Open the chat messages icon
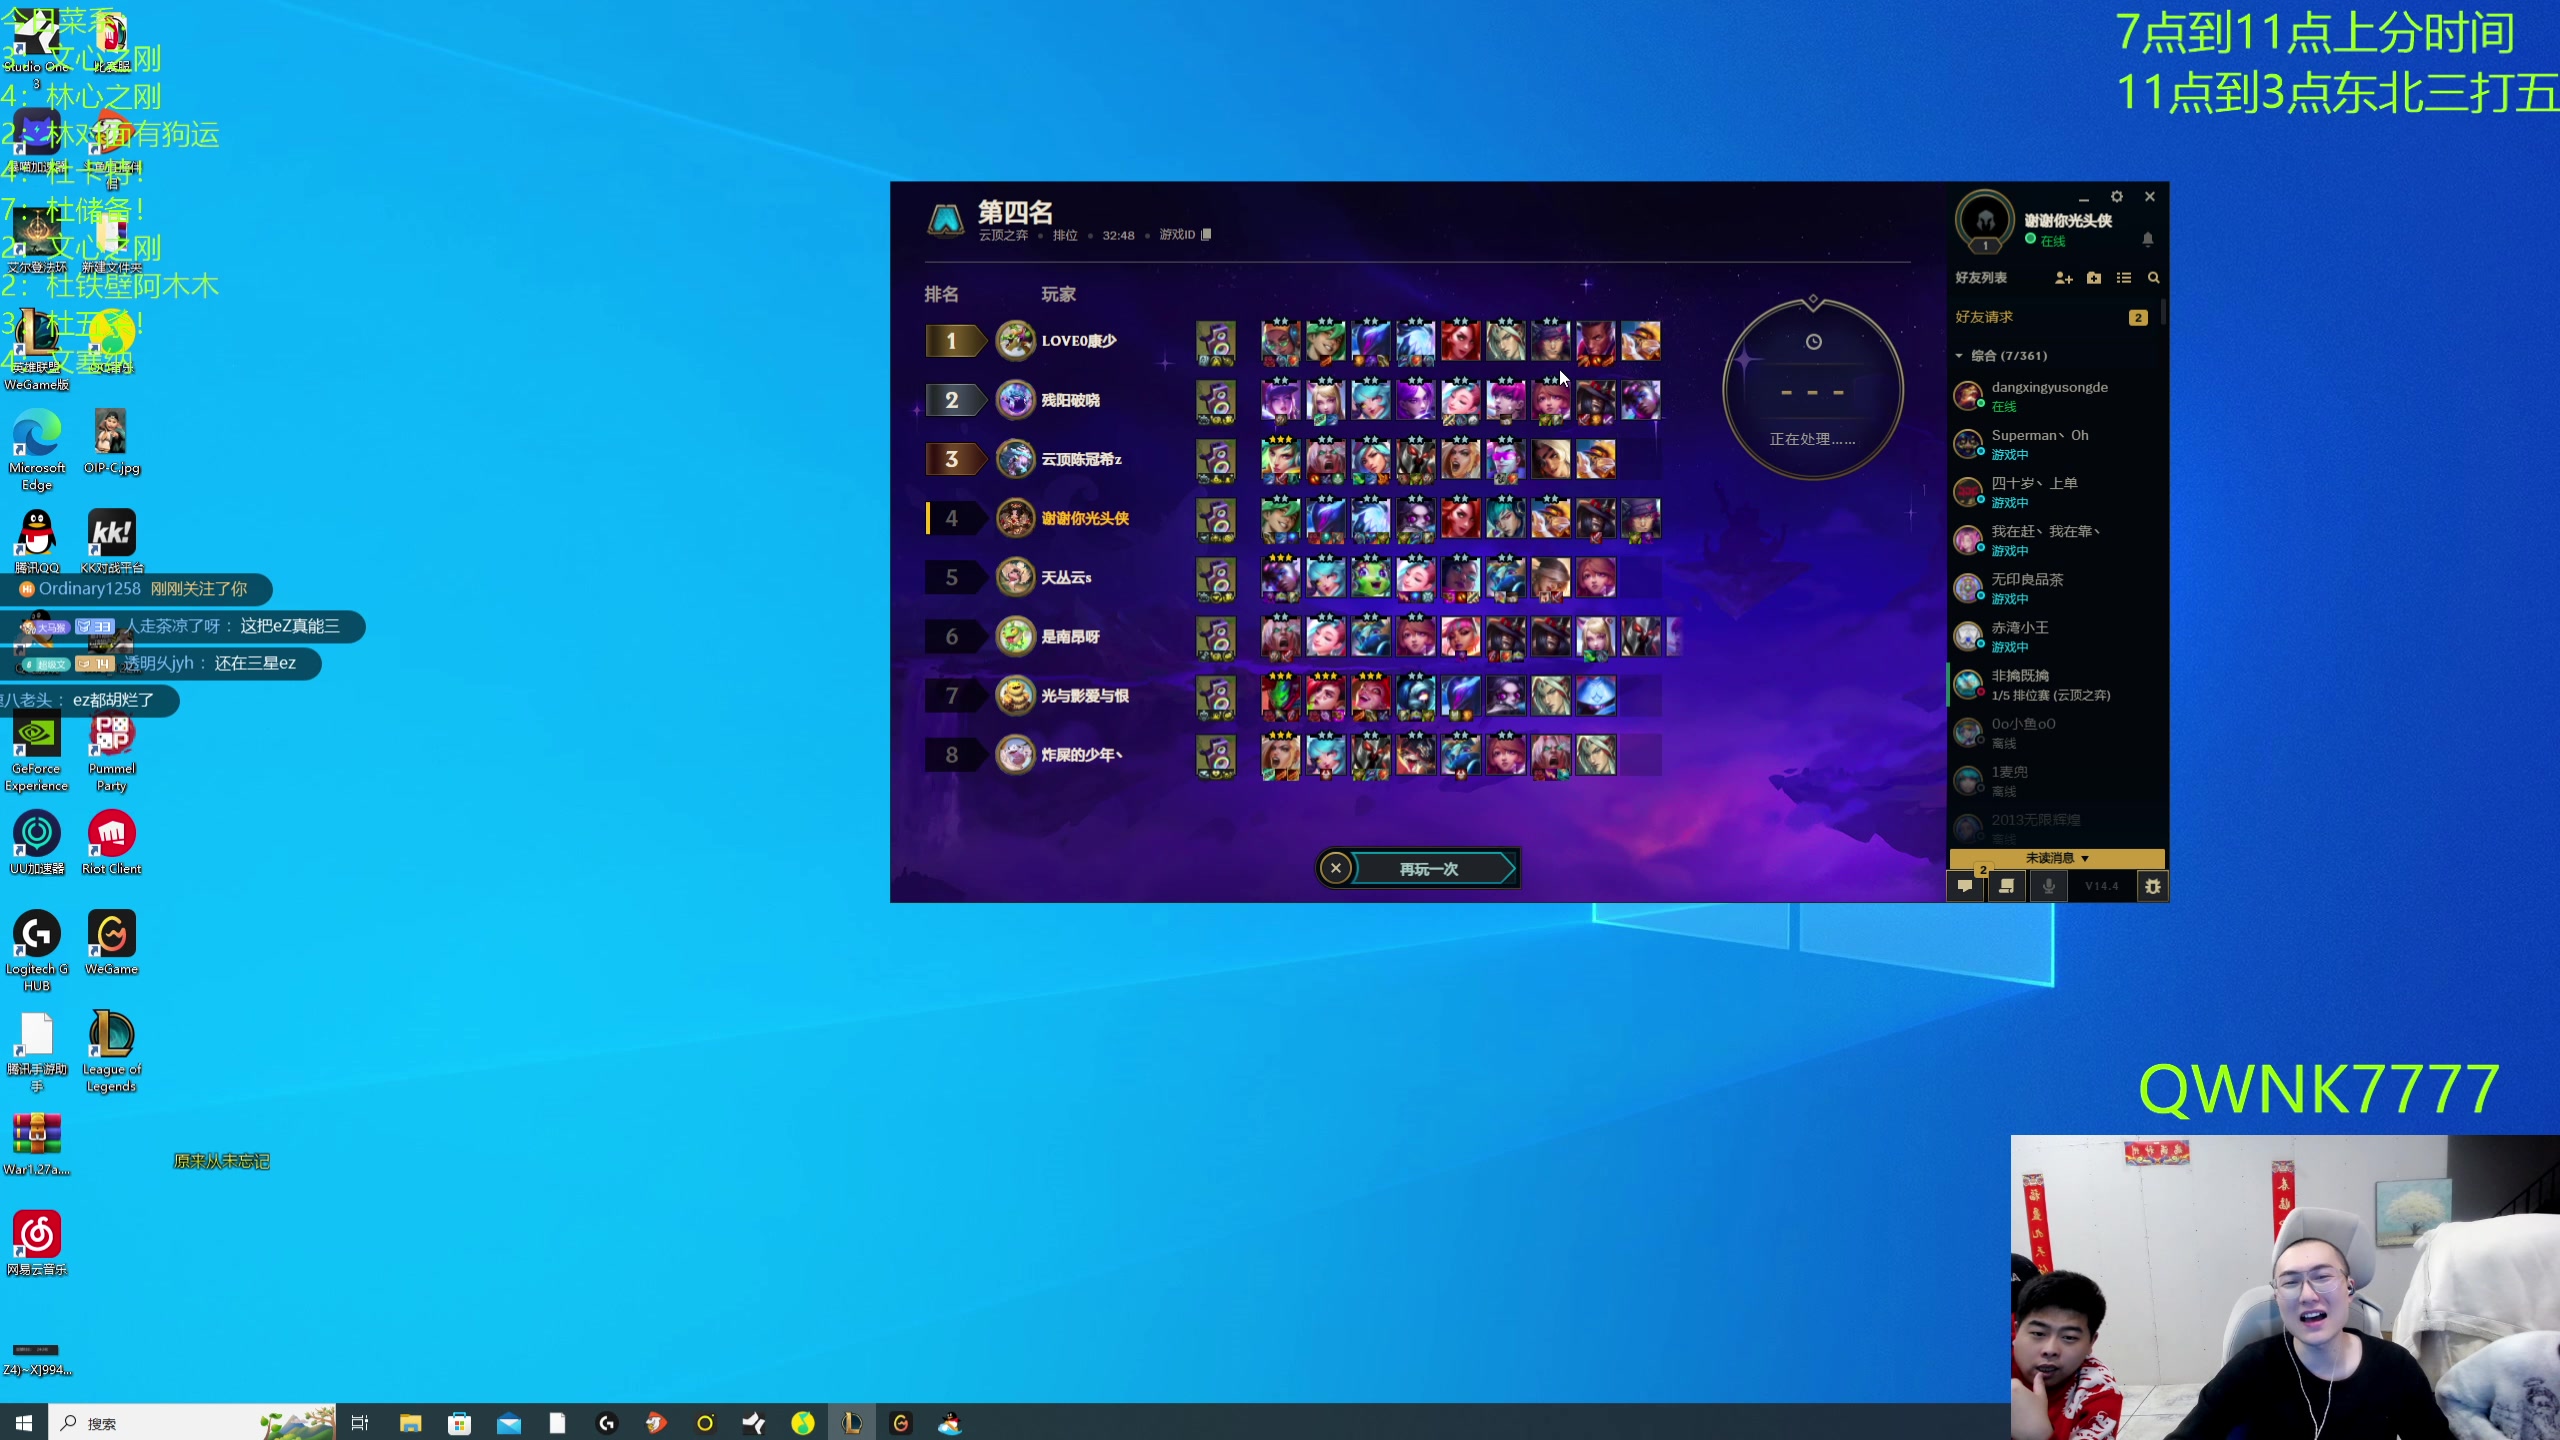Image resolution: width=2560 pixels, height=1440 pixels. pyautogui.click(x=1965, y=886)
